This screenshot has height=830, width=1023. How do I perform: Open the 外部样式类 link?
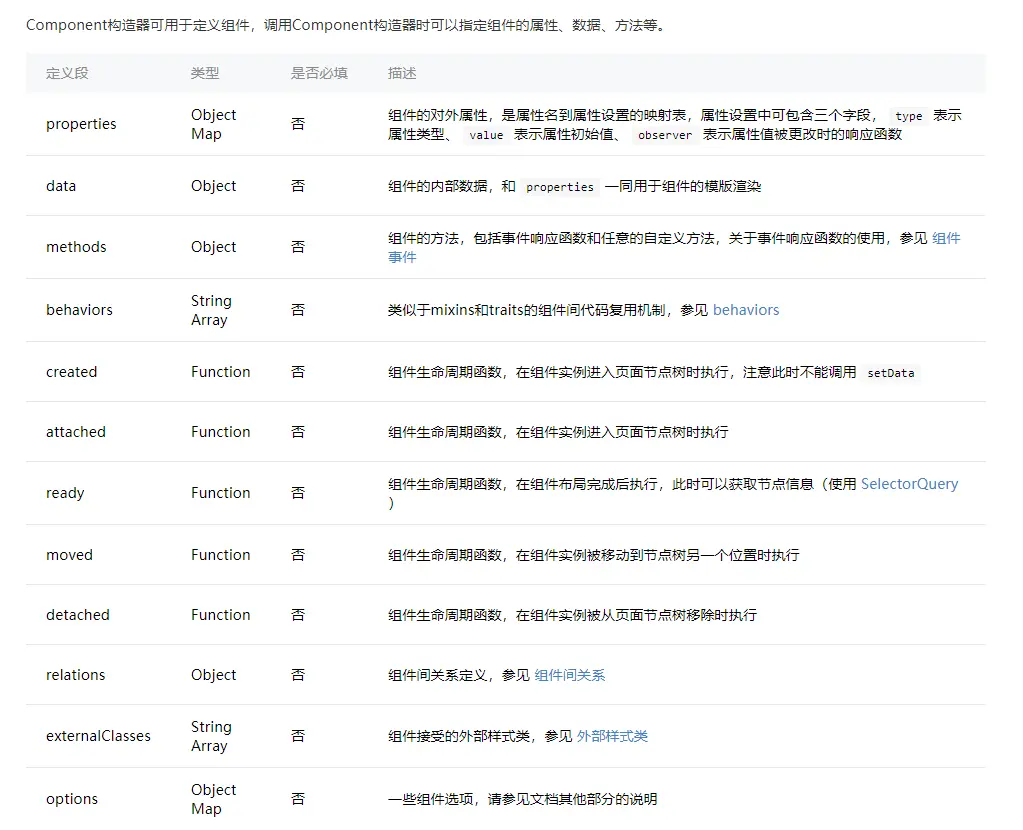[x=612, y=736]
